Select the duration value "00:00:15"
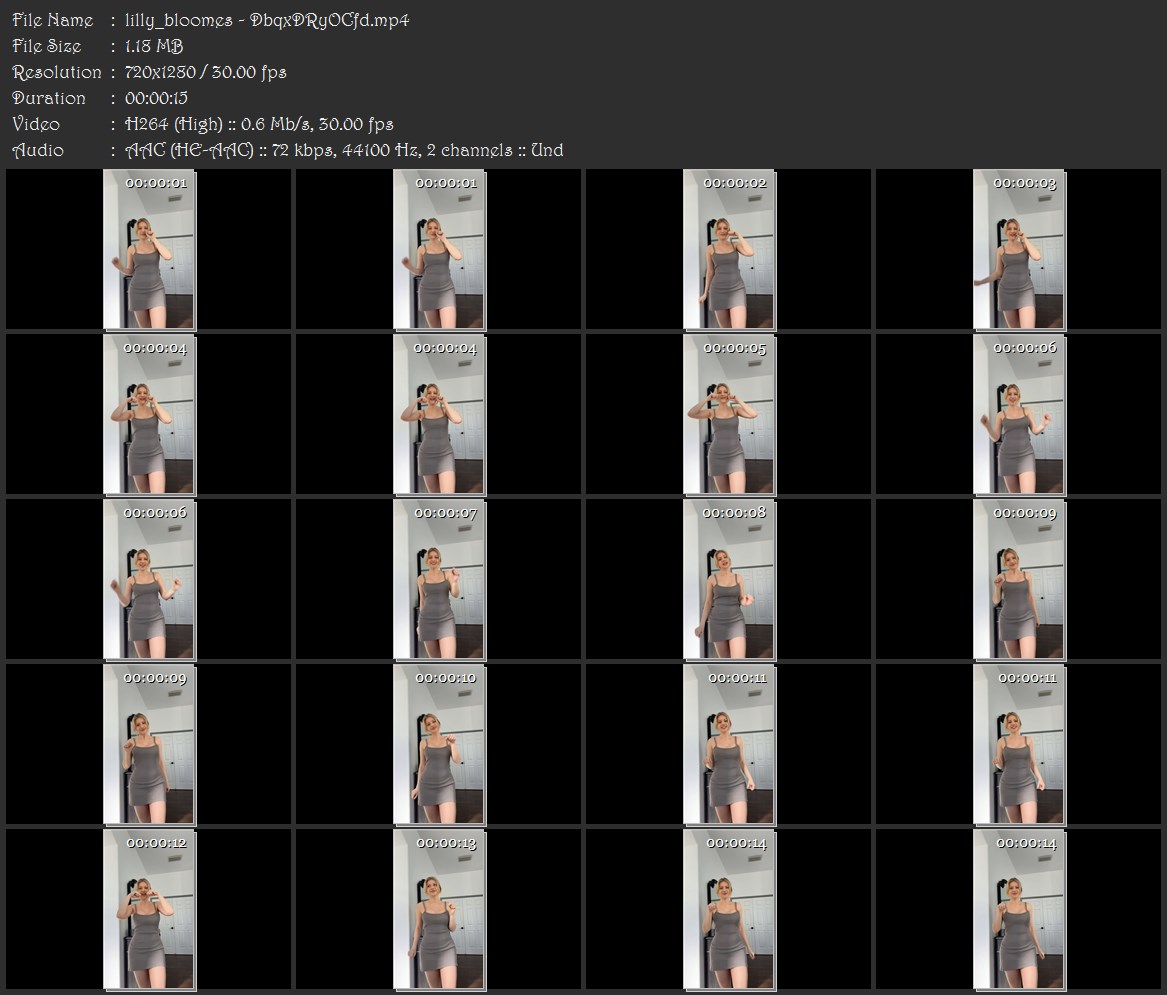This screenshot has height=995, width=1167. click(x=156, y=98)
